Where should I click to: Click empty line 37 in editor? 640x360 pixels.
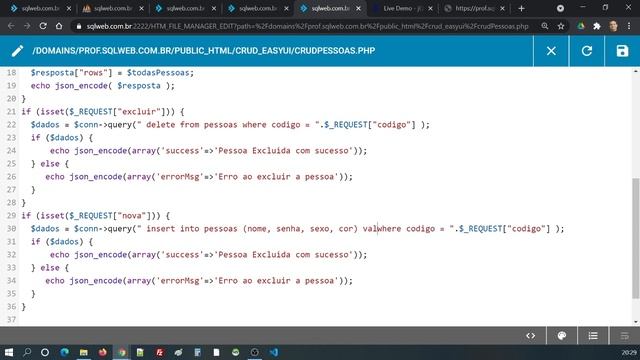tap(324, 320)
